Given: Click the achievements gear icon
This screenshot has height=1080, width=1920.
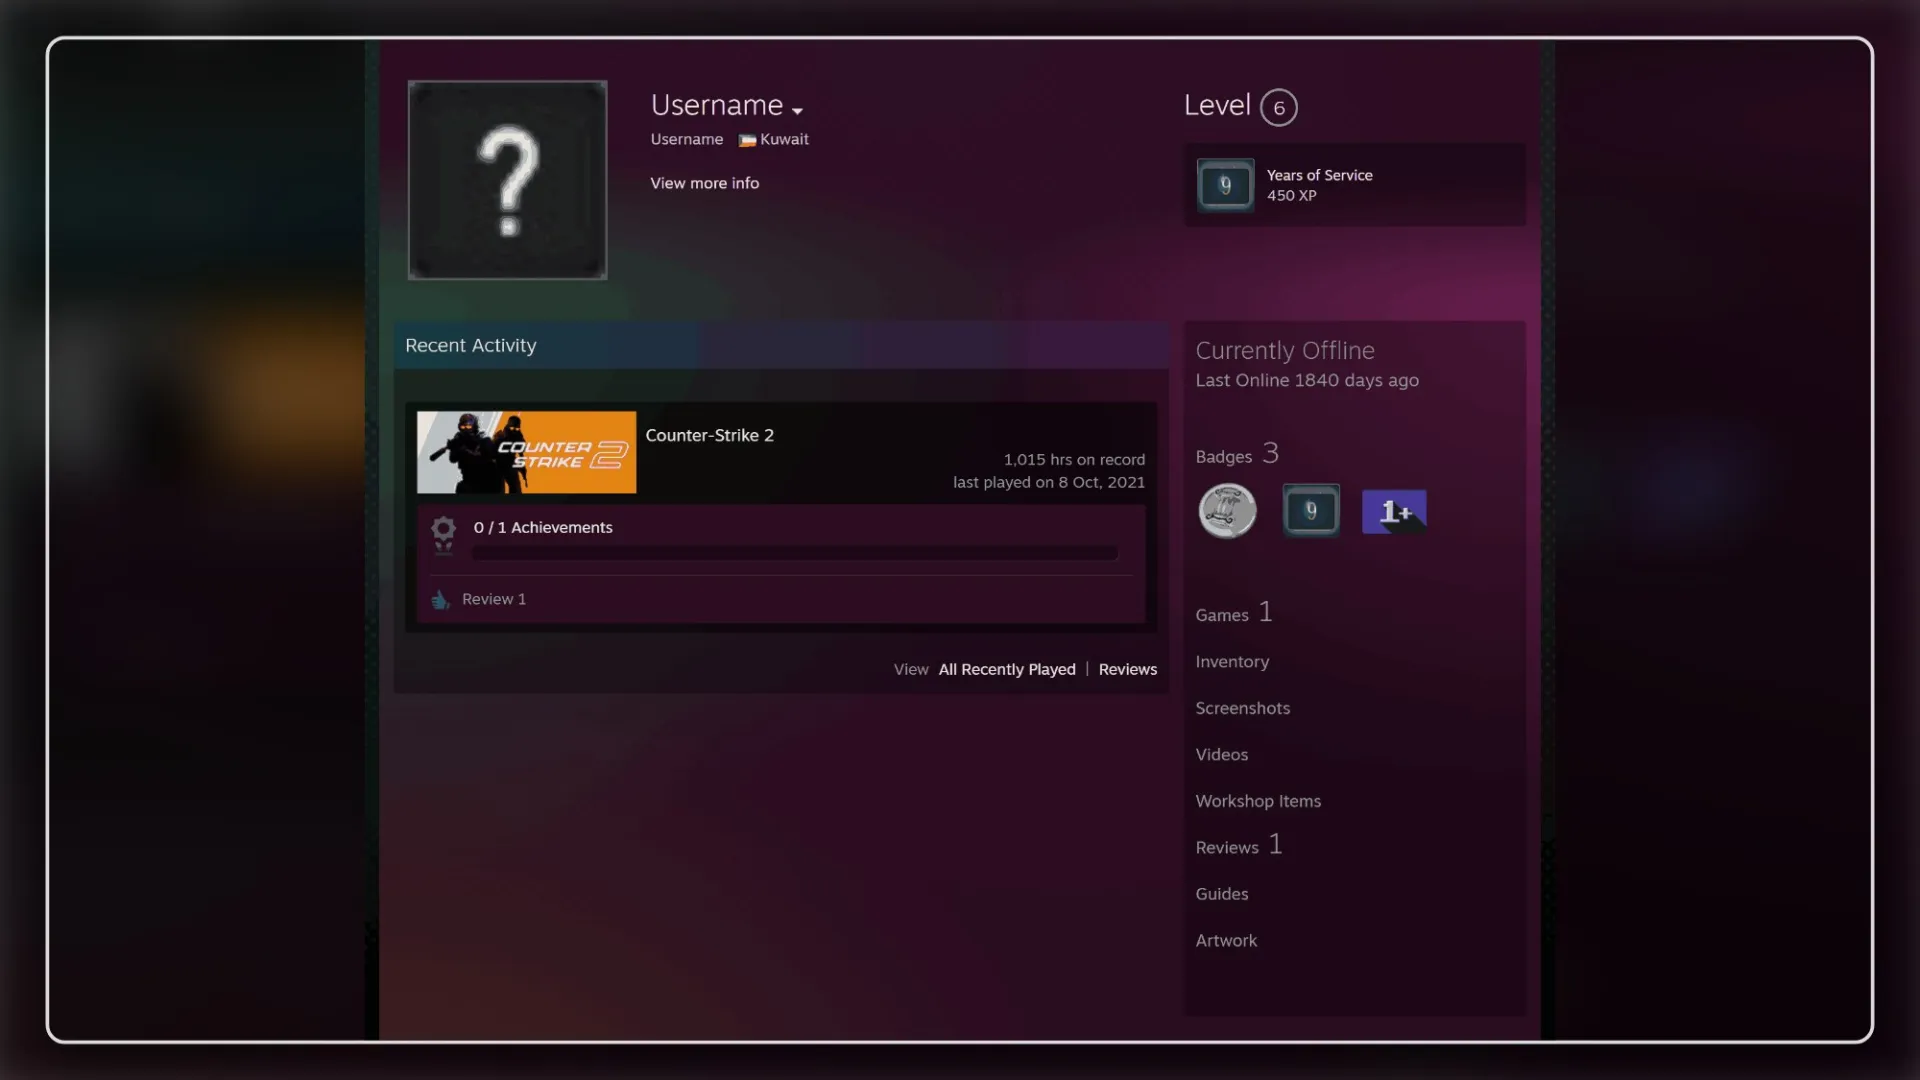Looking at the screenshot, I should pos(443,533).
